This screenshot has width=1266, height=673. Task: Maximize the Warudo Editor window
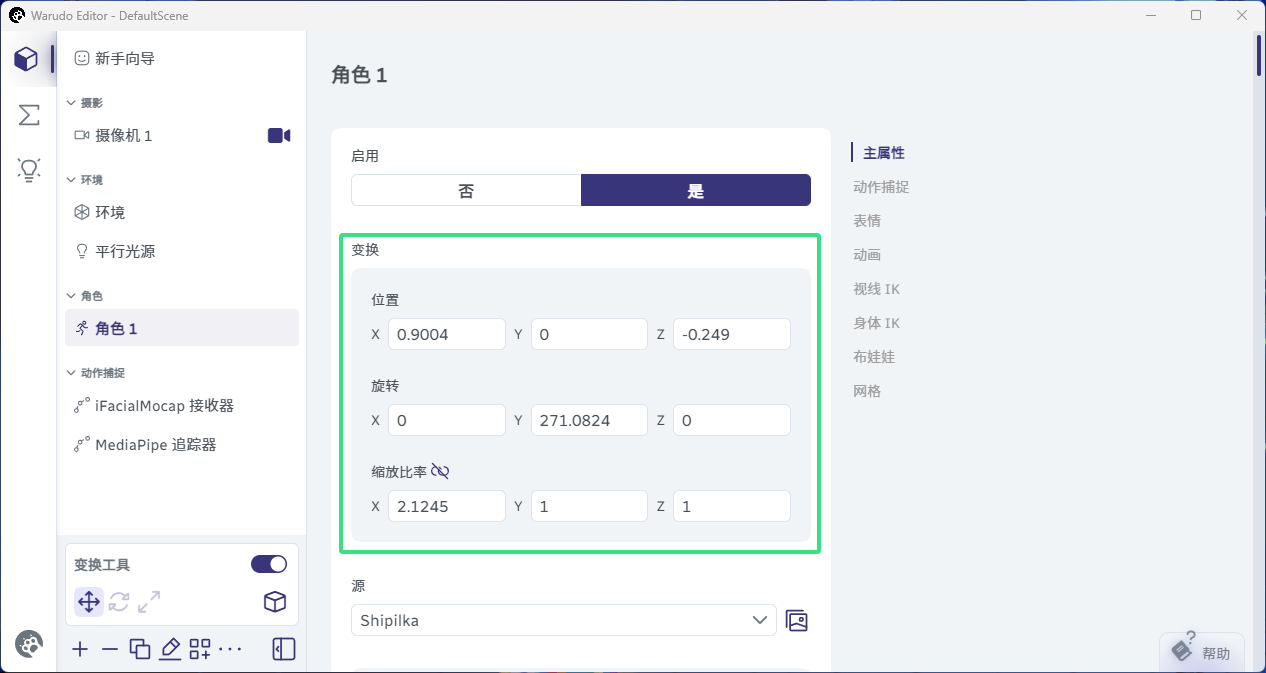pyautogui.click(x=1196, y=15)
